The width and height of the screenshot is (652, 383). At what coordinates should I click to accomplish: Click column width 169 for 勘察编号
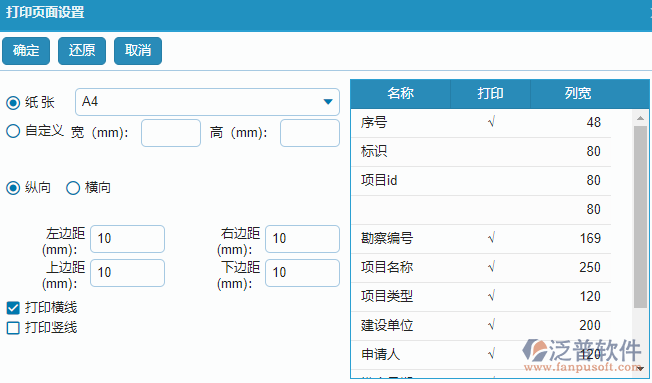click(x=590, y=239)
